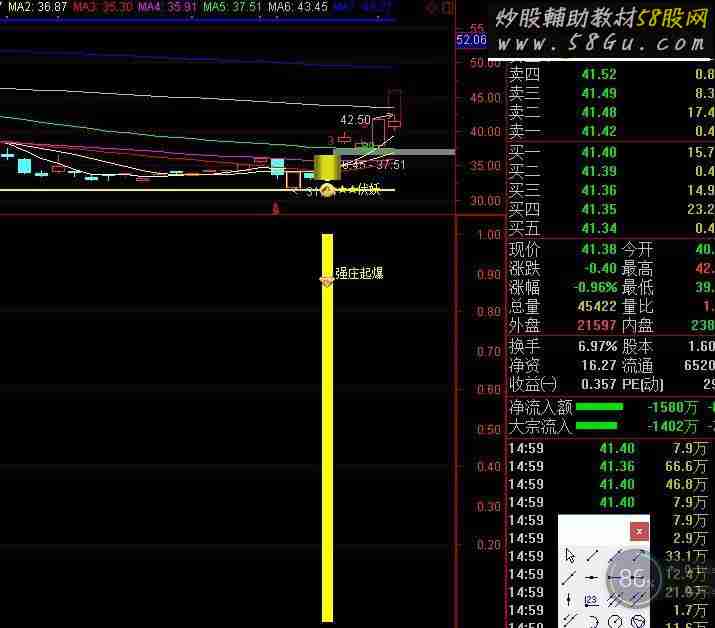Select the 卖二 ask row at 41.48
Screen dimensions: 715x628
[611, 112]
